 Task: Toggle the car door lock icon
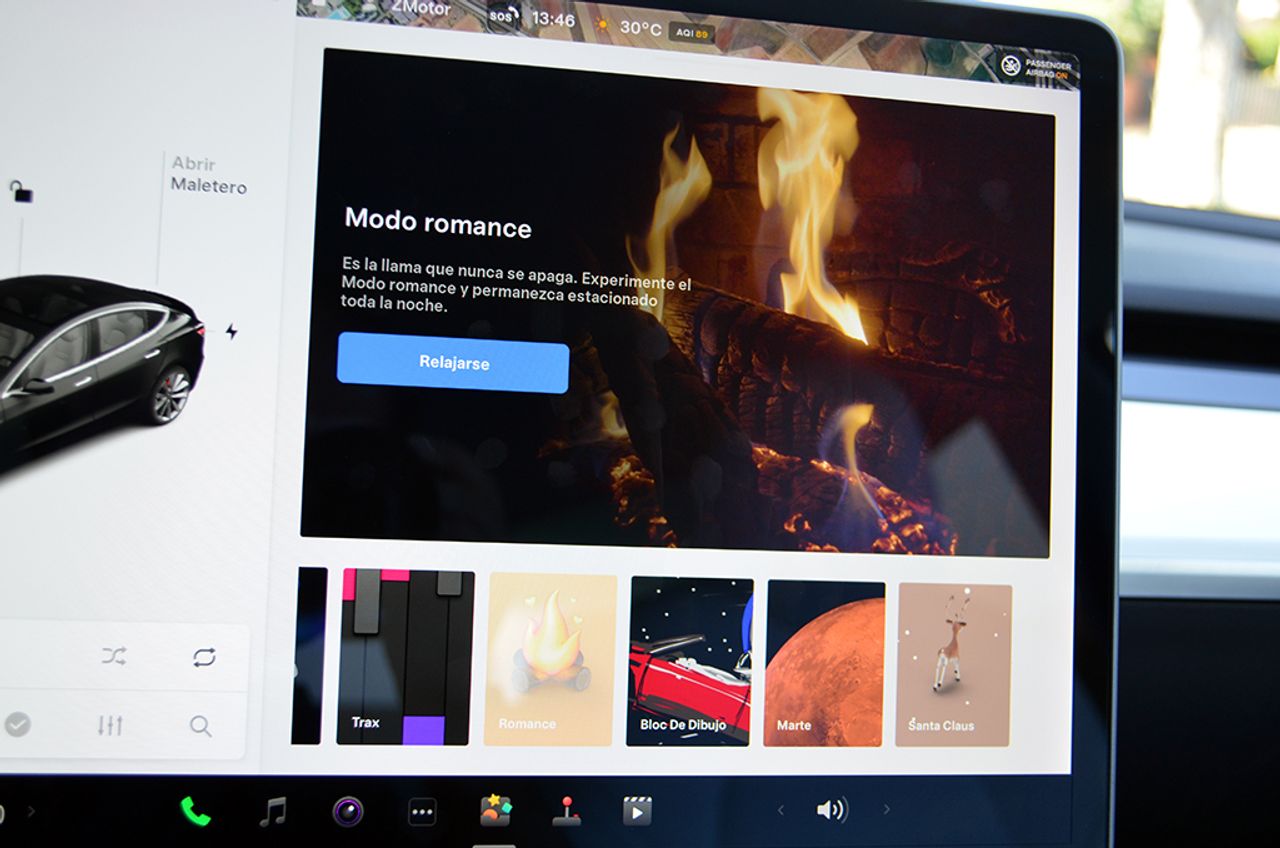tap(20, 191)
